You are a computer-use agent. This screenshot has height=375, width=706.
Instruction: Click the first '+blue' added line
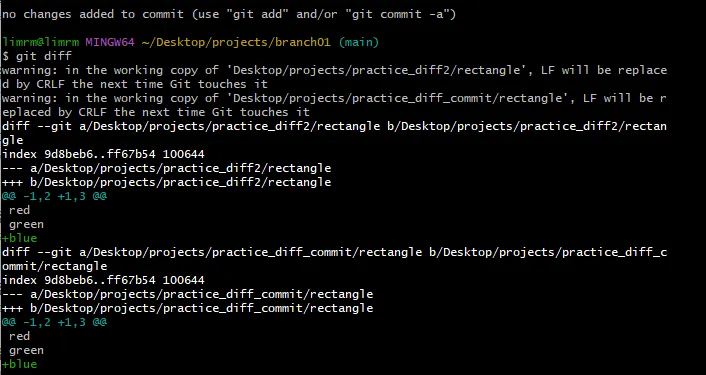pos(19,238)
